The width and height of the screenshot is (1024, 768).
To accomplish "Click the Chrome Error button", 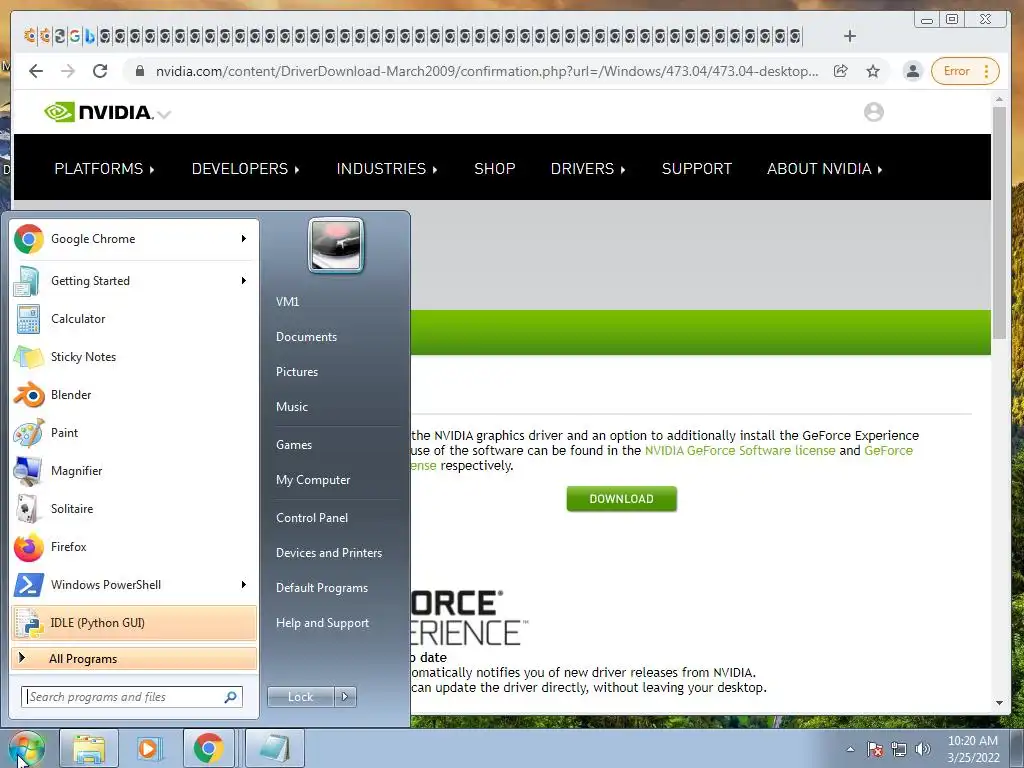I will [x=965, y=71].
